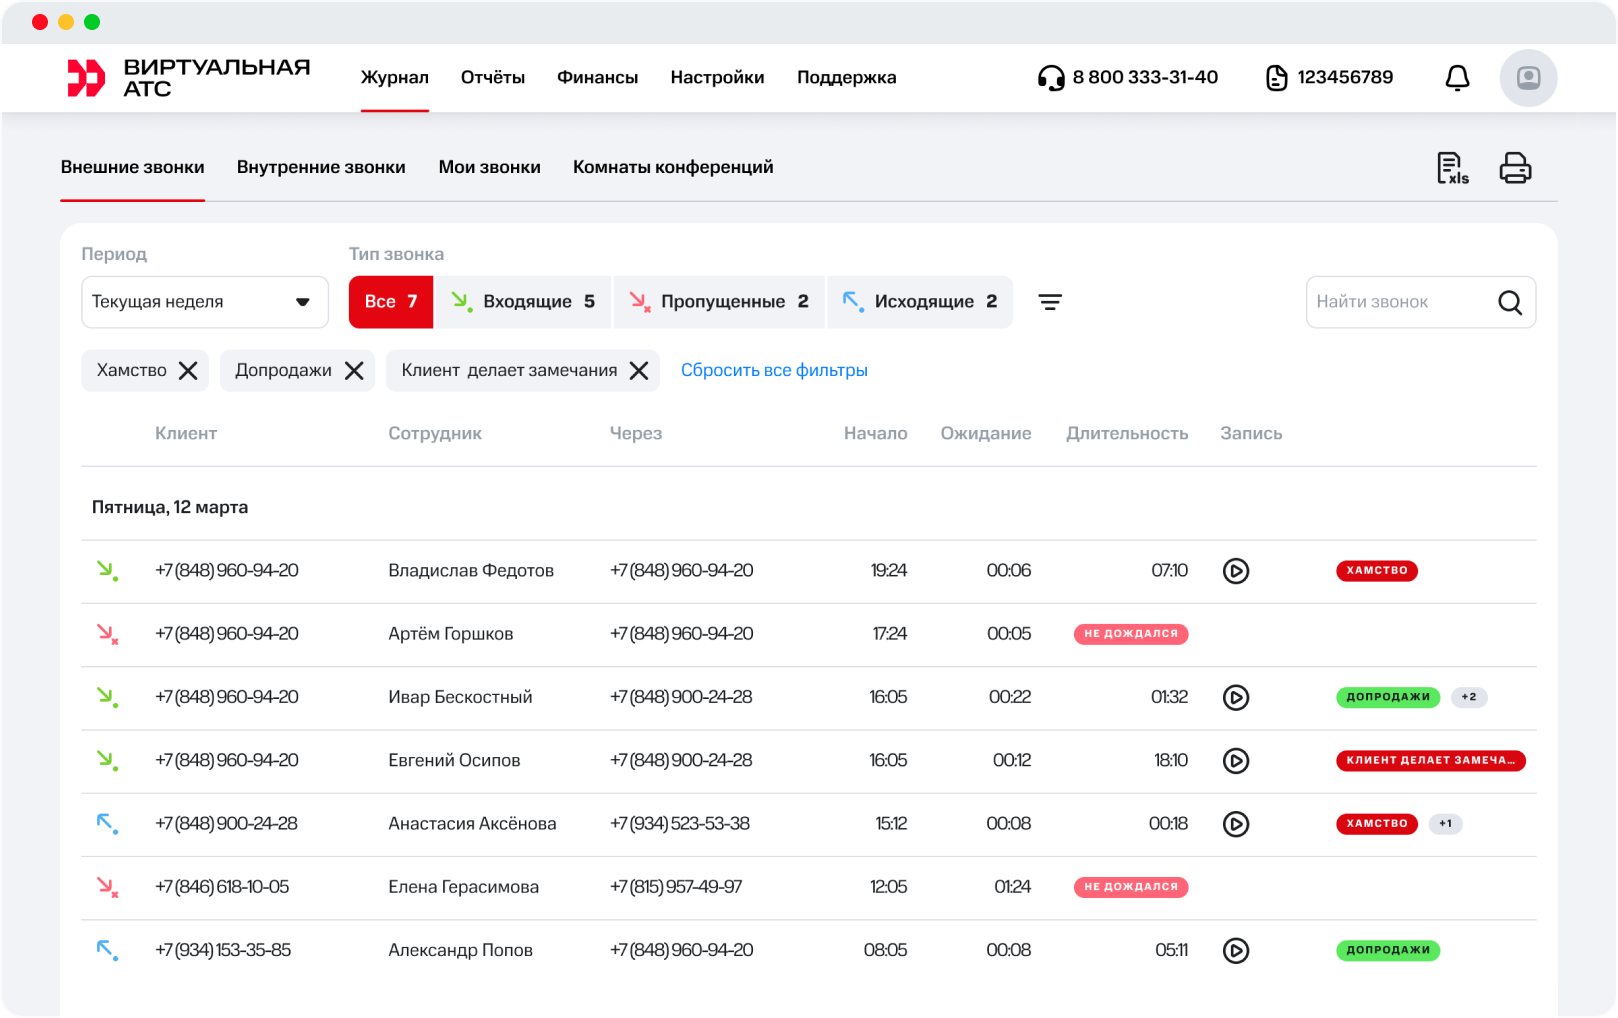Remove the Допродажи filter tag
The image size is (1618, 1018).
coord(354,371)
